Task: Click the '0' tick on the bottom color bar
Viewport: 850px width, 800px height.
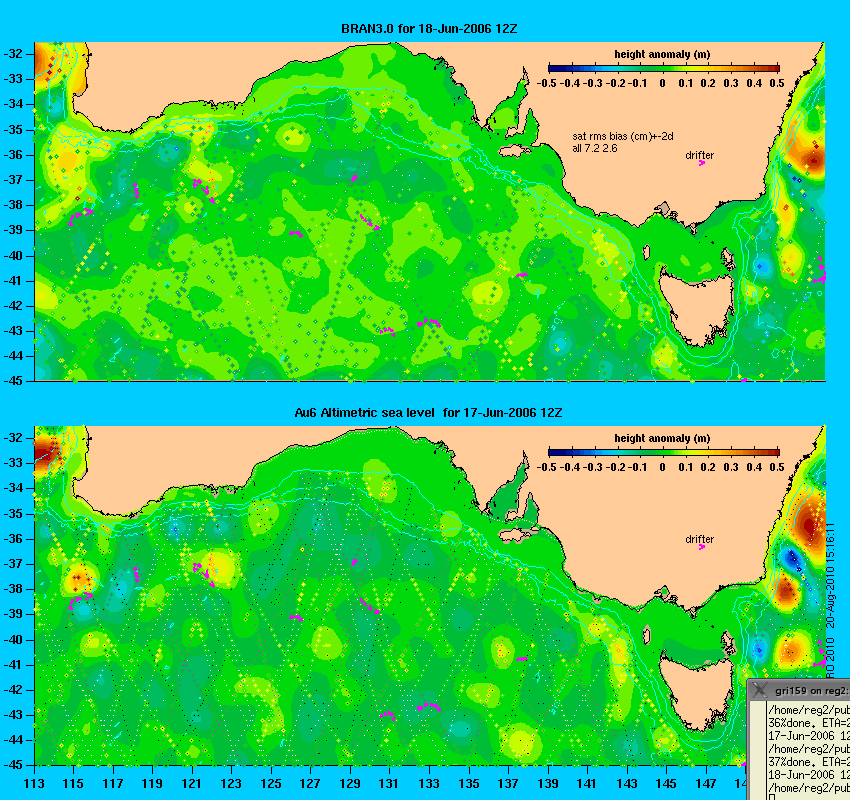Action: [662, 467]
